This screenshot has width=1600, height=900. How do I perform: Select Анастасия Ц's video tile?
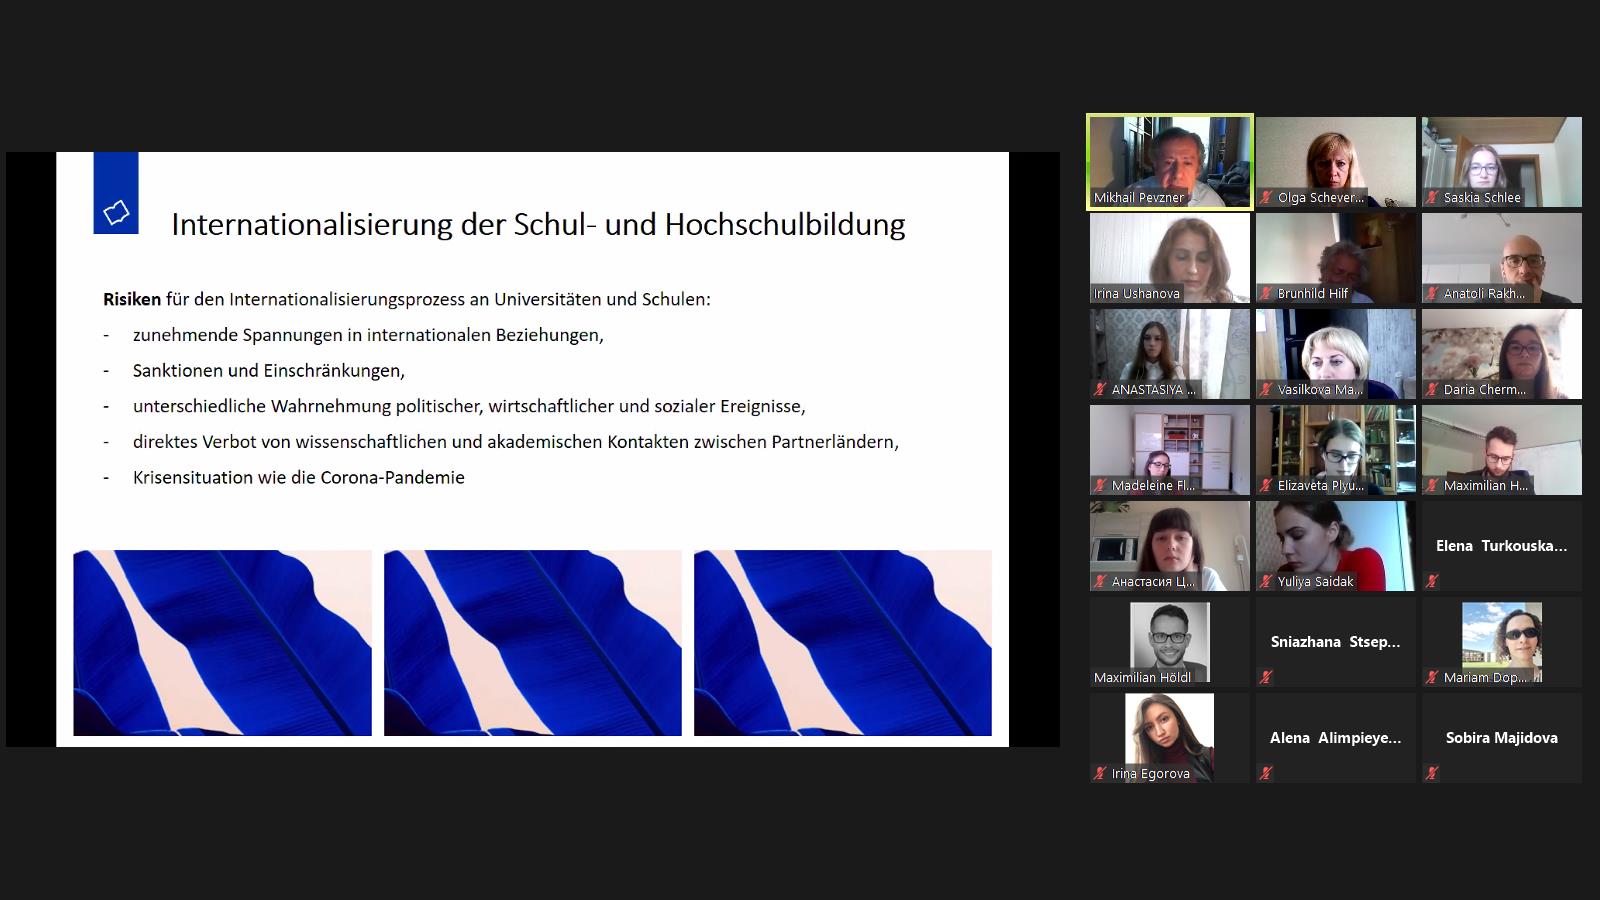(x=1170, y=546)
